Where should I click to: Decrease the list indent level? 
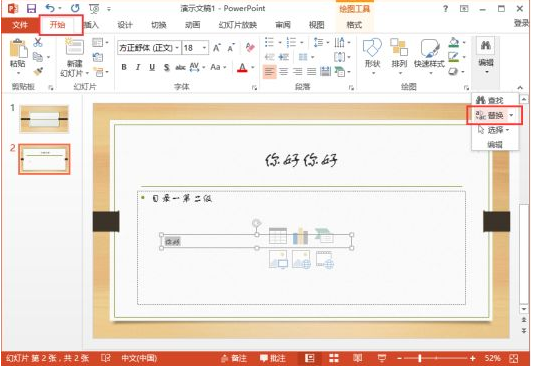tap(269, 57)
